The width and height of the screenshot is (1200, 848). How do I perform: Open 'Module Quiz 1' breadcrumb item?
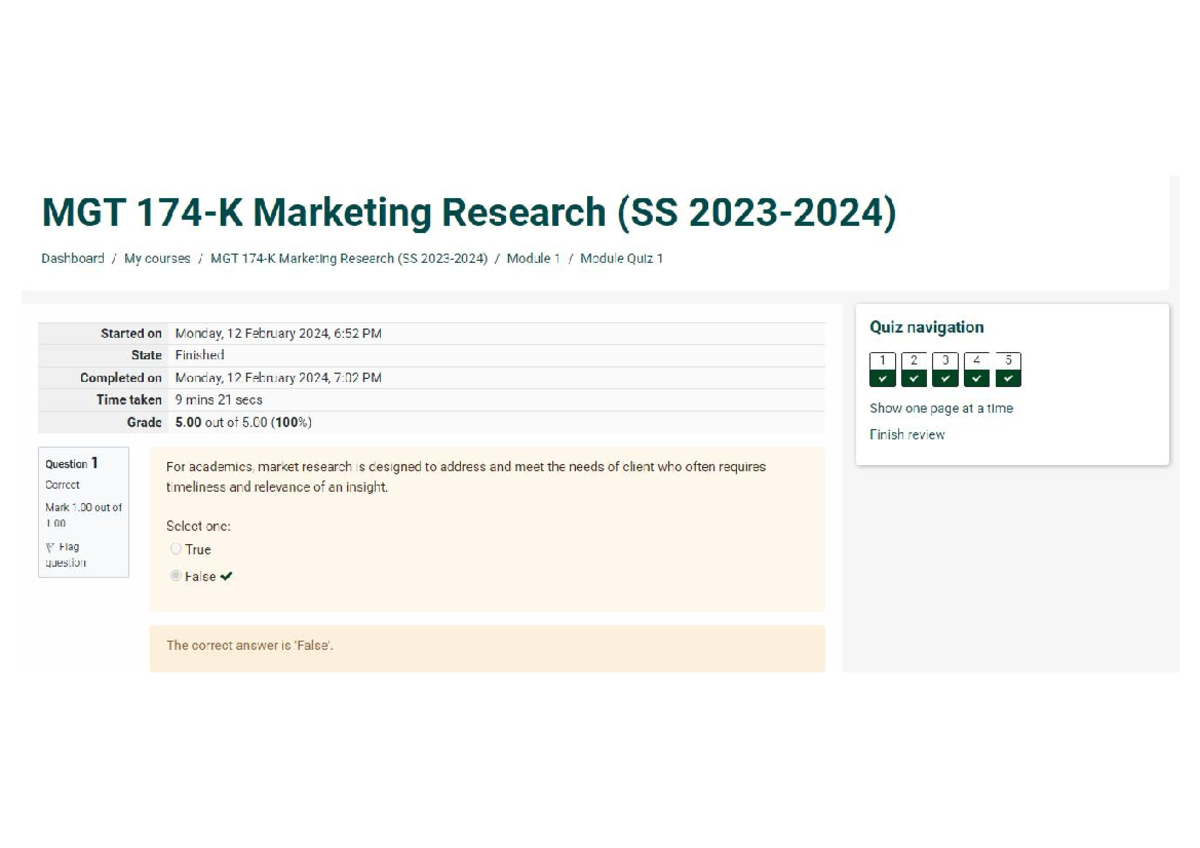click(622, 258)
